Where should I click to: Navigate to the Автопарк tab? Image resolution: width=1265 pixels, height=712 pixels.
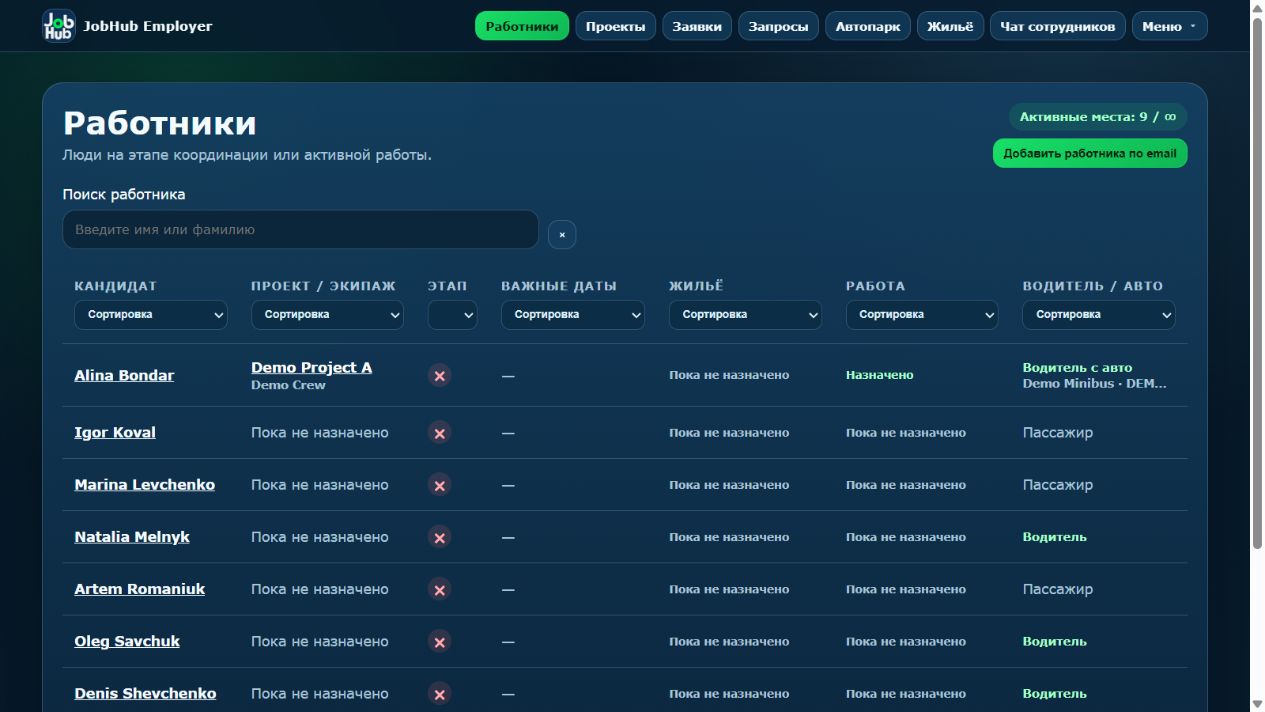coord(868,26)
